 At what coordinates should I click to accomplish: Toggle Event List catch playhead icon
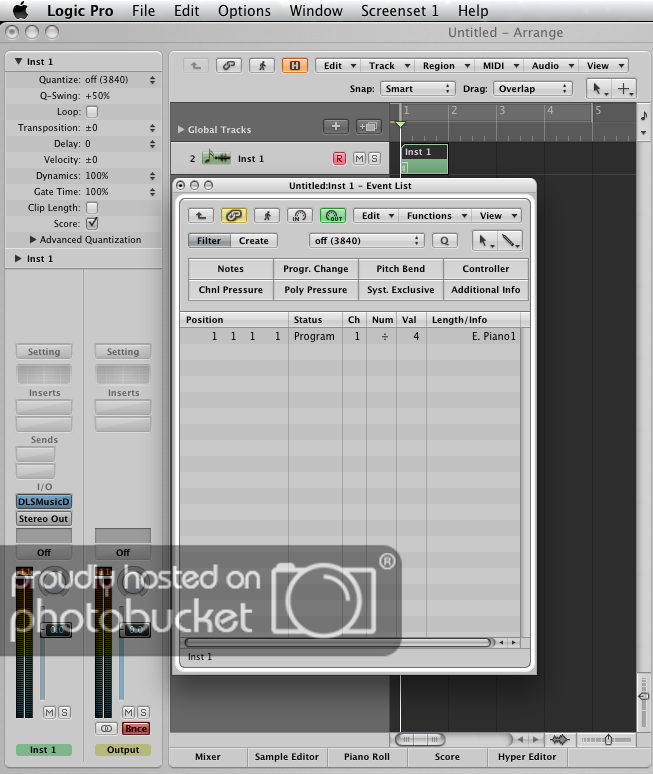(267, 216)
